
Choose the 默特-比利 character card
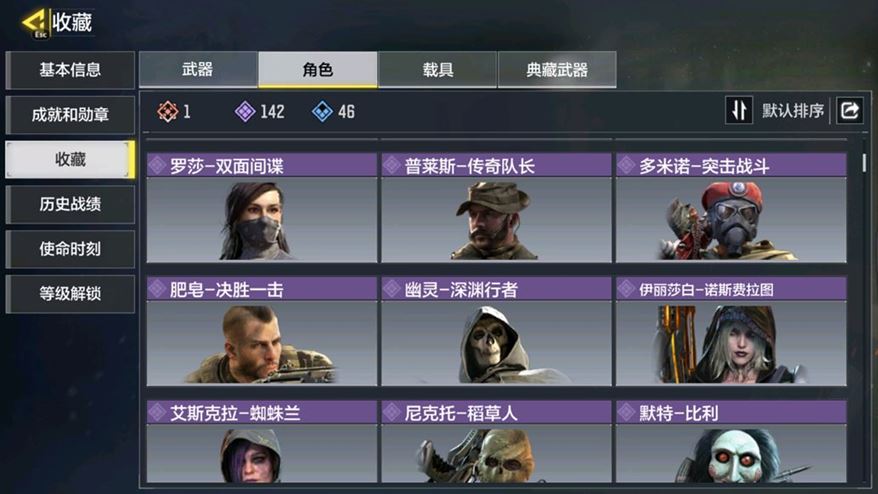click(731, 441)
